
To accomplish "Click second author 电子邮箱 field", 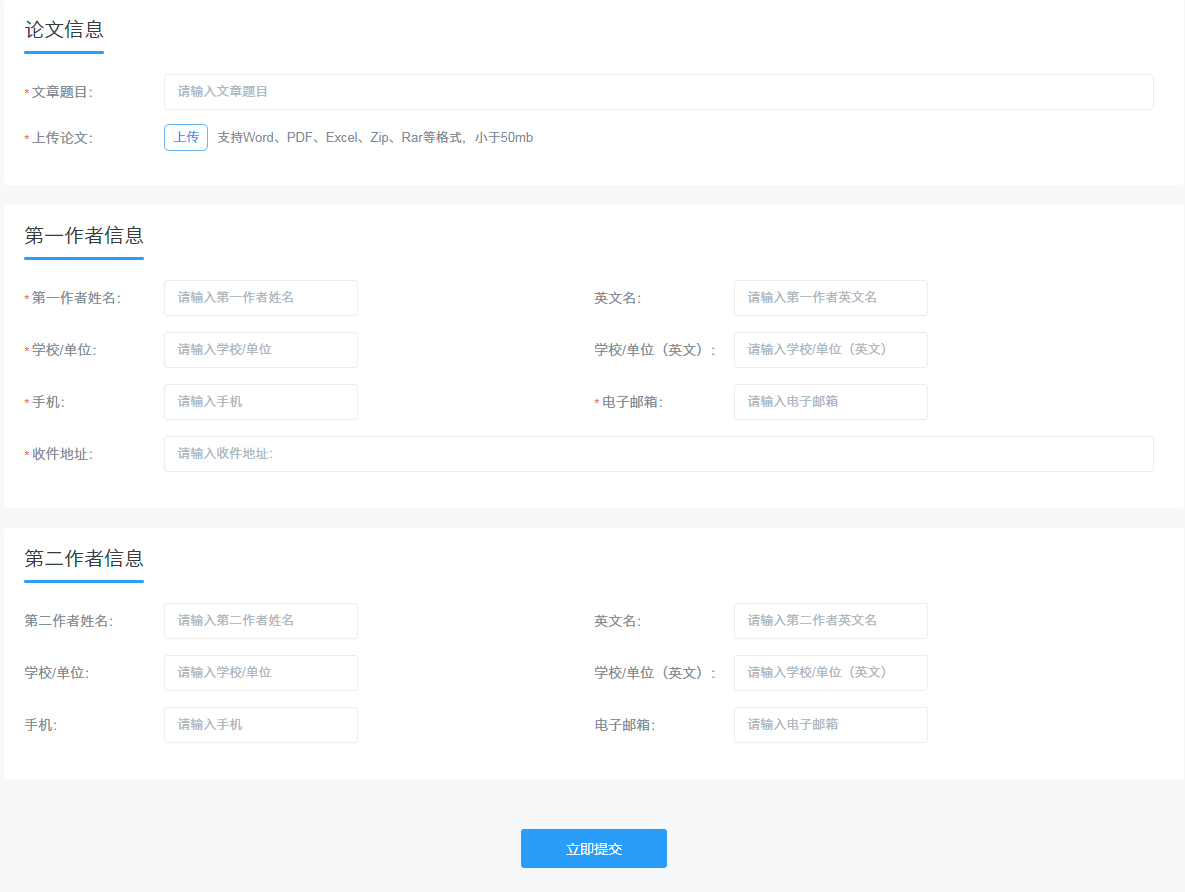I will pos(831,725).
